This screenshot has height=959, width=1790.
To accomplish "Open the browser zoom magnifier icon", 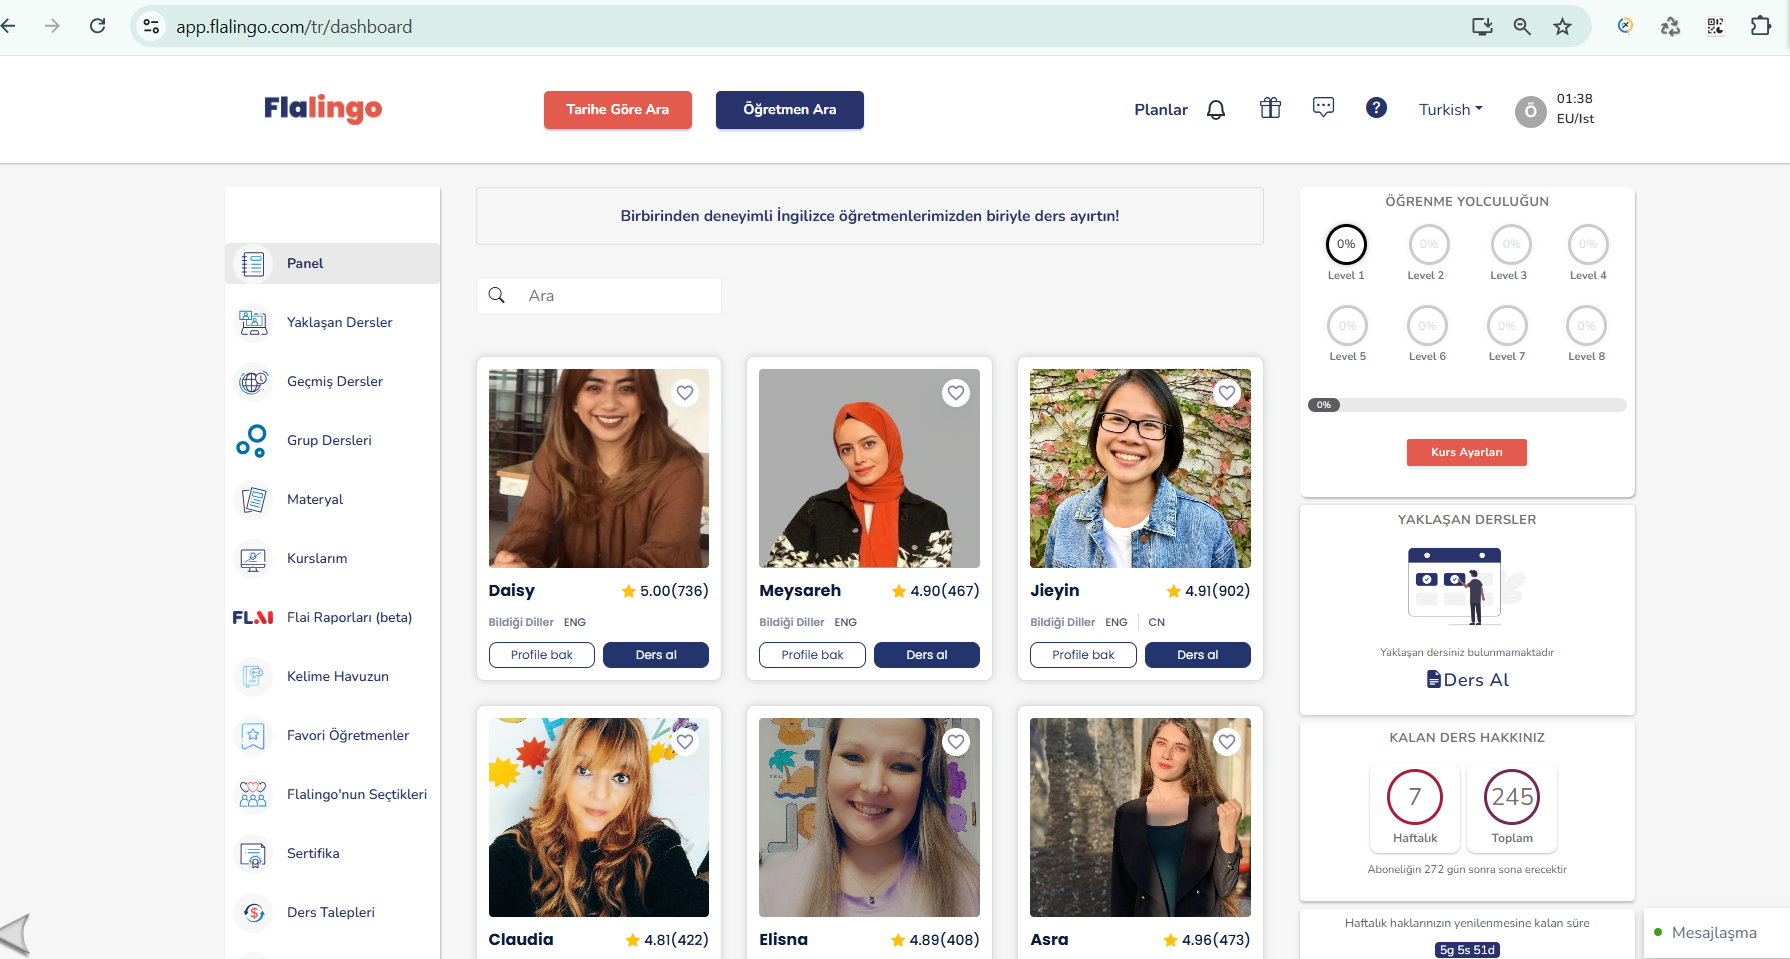I will click(x=1522, y=27).
